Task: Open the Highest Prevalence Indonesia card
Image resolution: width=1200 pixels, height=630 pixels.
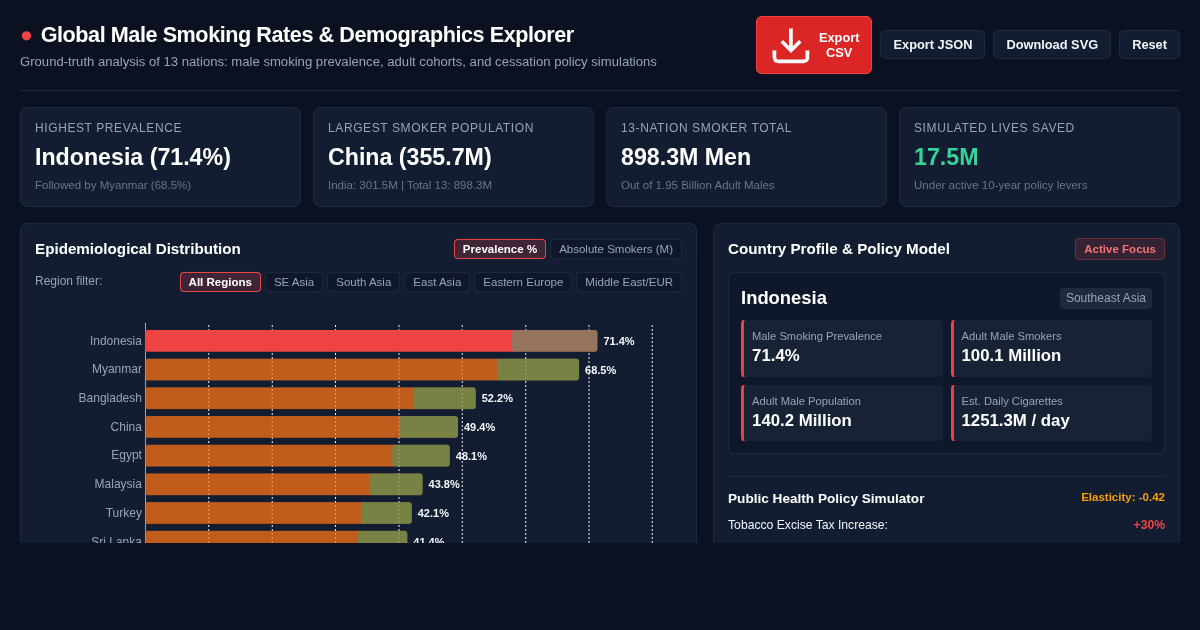Action: (160, 157)
